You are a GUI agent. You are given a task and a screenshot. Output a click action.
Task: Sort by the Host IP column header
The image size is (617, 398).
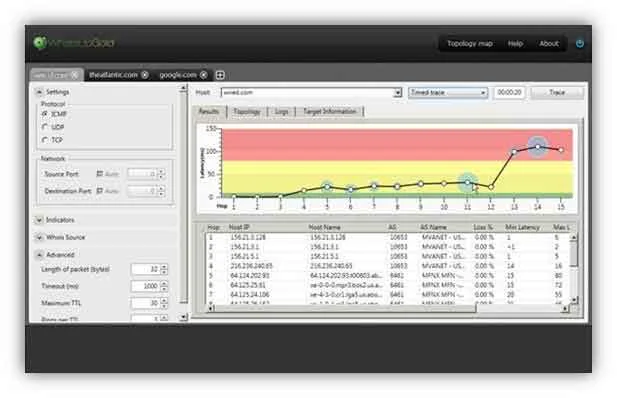[239, 227]
